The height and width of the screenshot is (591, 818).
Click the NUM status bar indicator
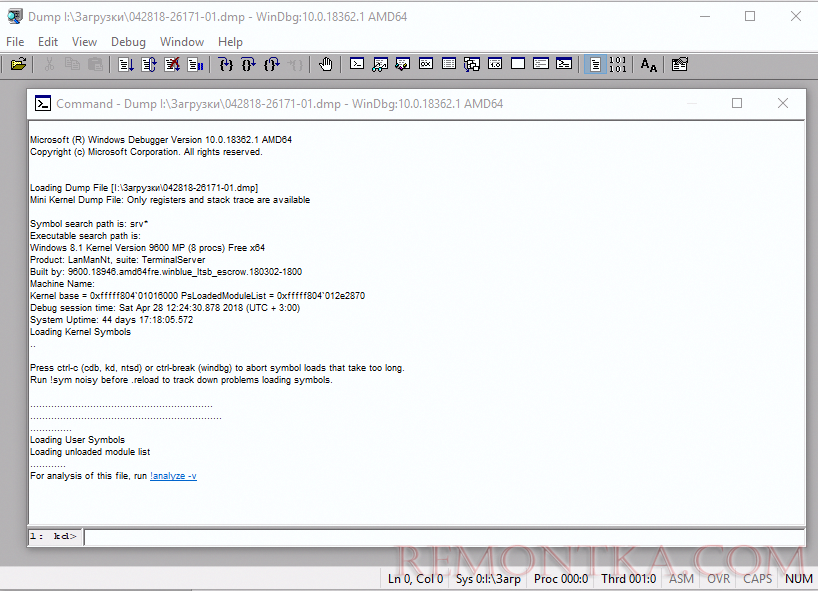click(798, 578)
